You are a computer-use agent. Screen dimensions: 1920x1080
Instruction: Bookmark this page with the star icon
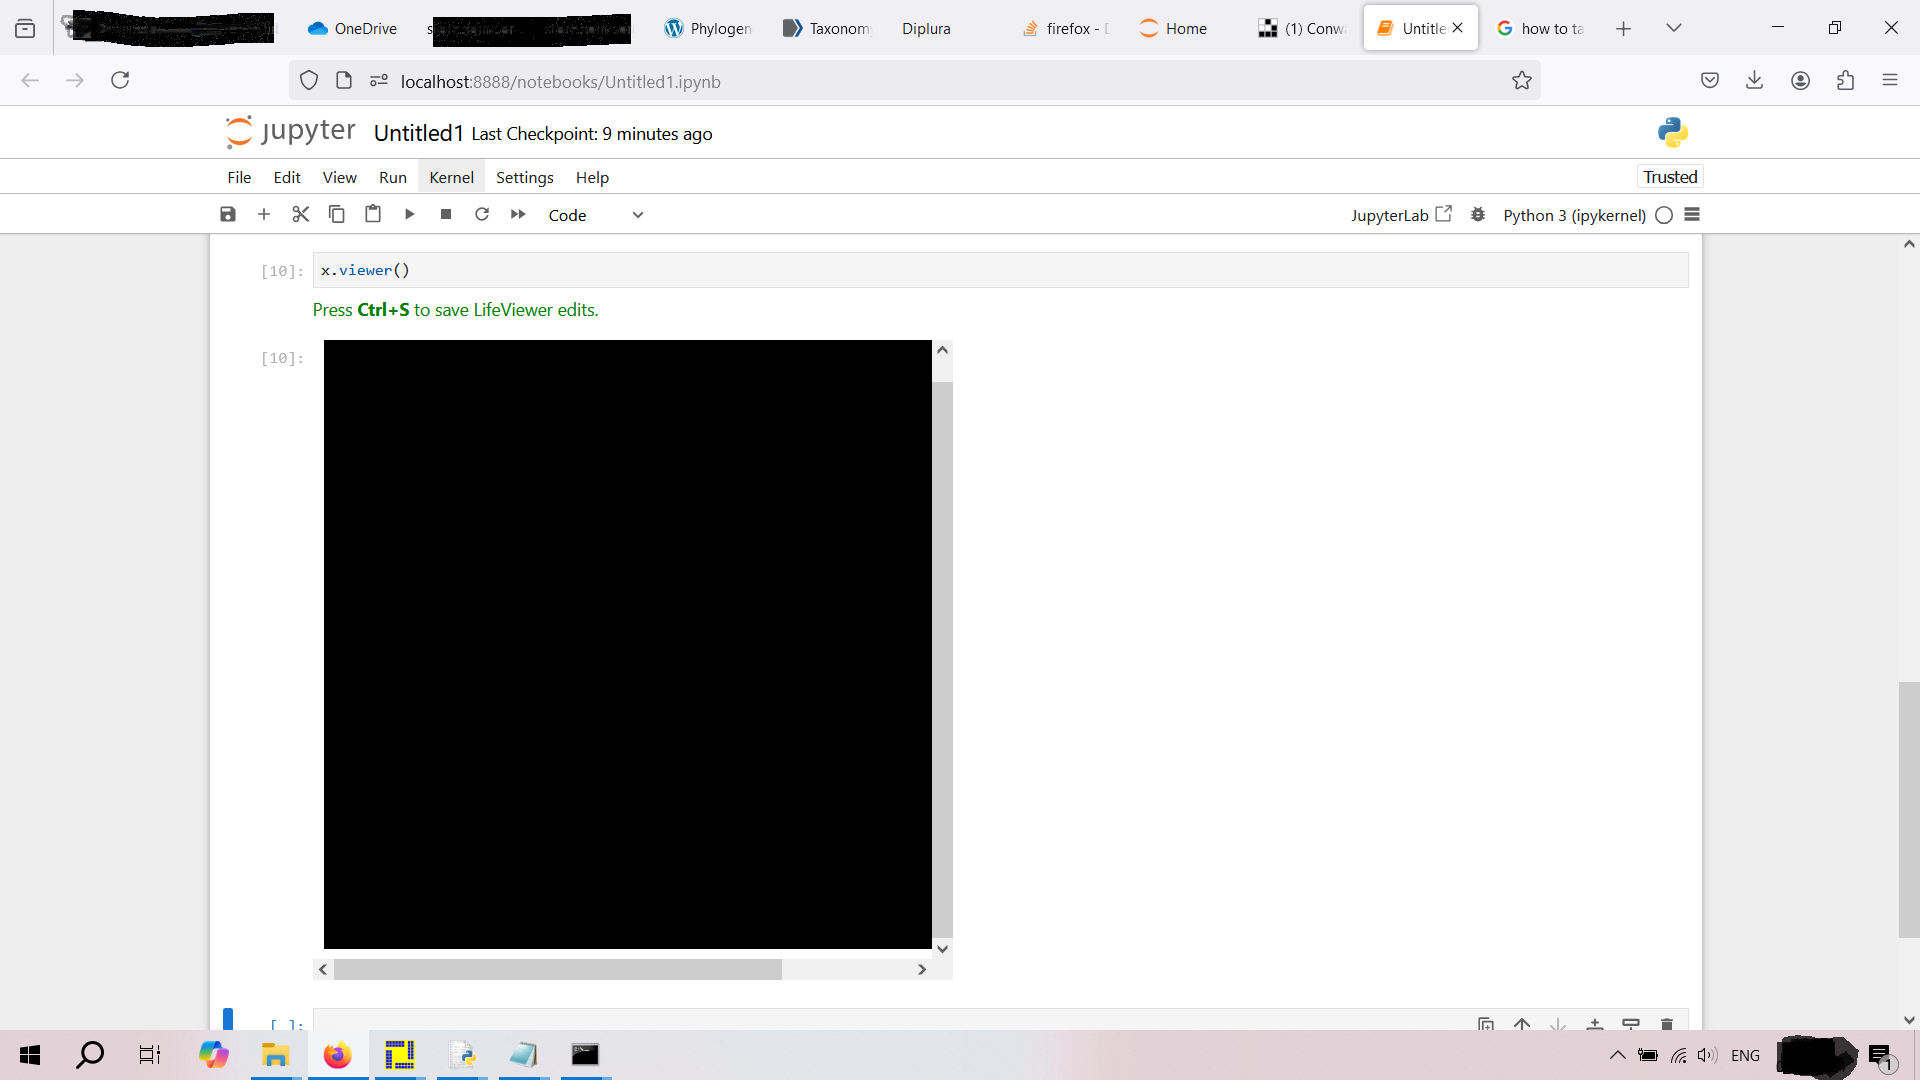coord(1522,81)
